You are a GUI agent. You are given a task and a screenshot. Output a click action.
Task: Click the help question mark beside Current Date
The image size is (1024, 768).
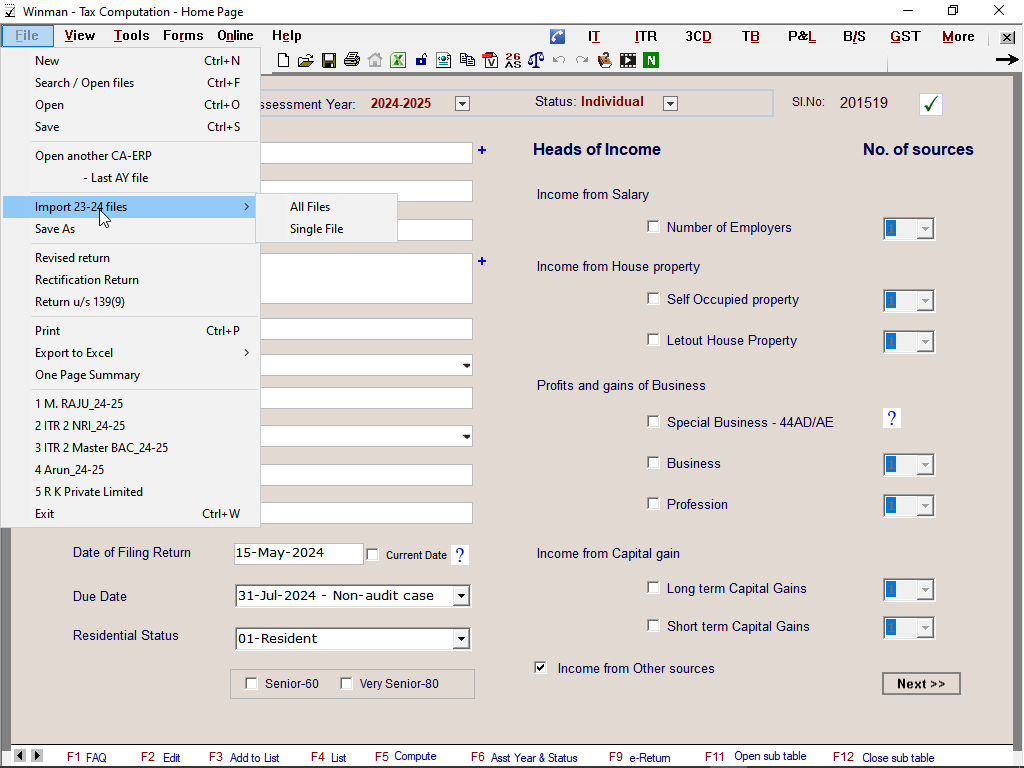460,555
